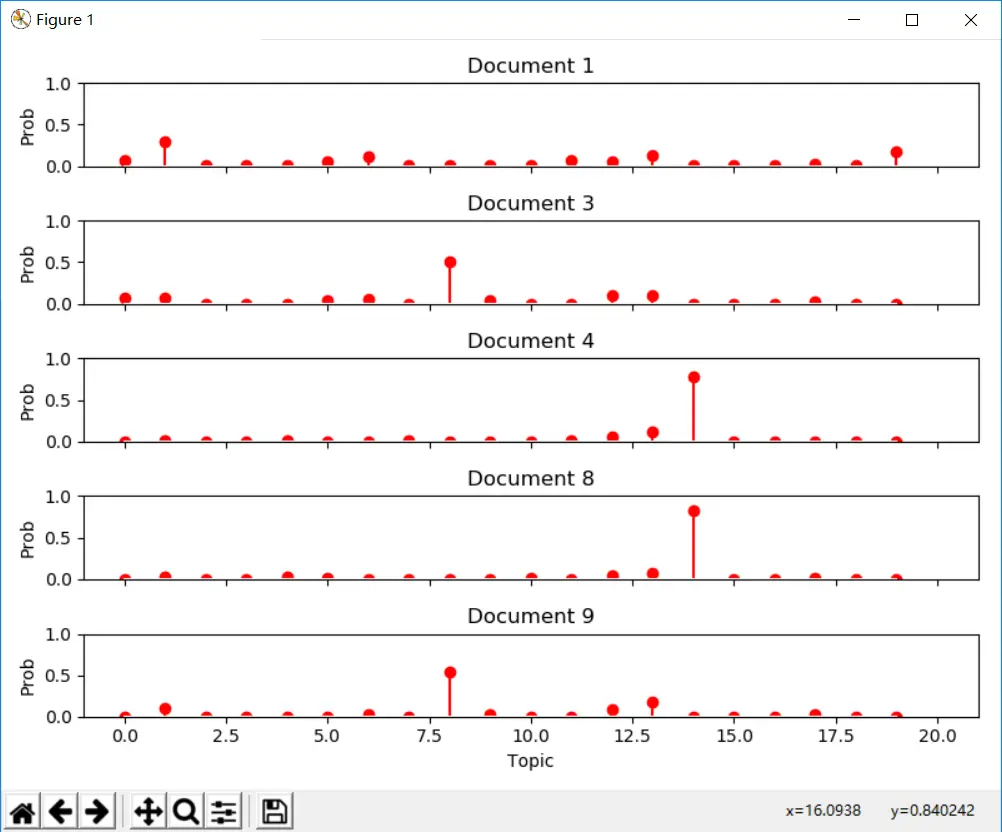Go back to the previous view

pyautogui.click(x=60, y=812)
